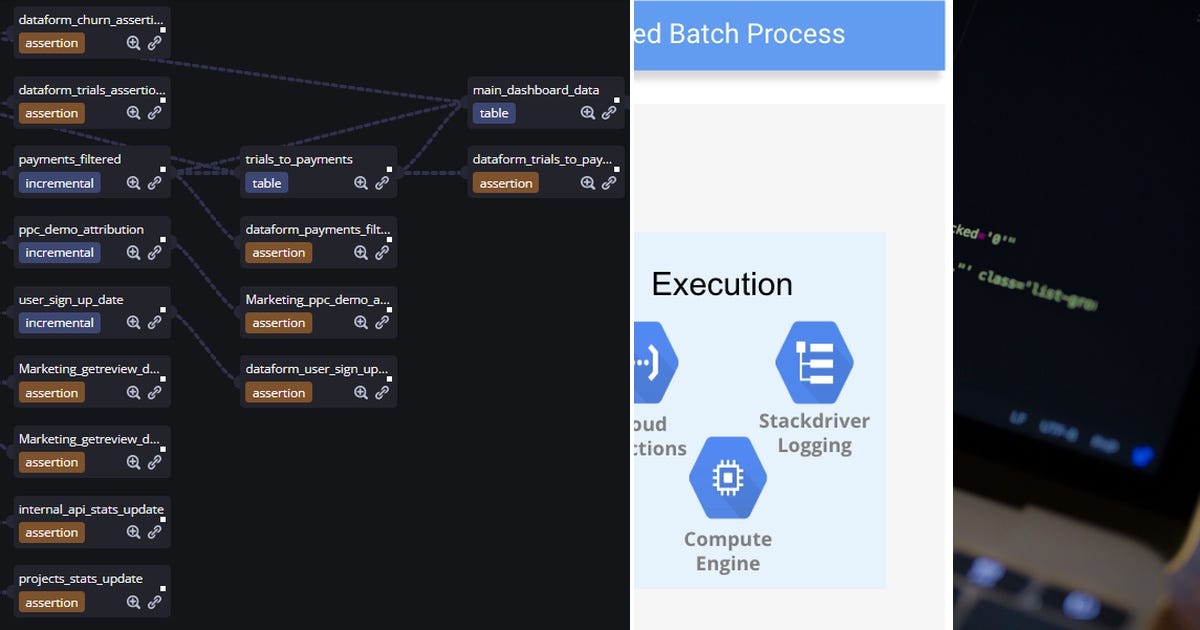Select the Compute Engine icon
1200x630 pixels.
pyautogui.click(x=727, y=478)
